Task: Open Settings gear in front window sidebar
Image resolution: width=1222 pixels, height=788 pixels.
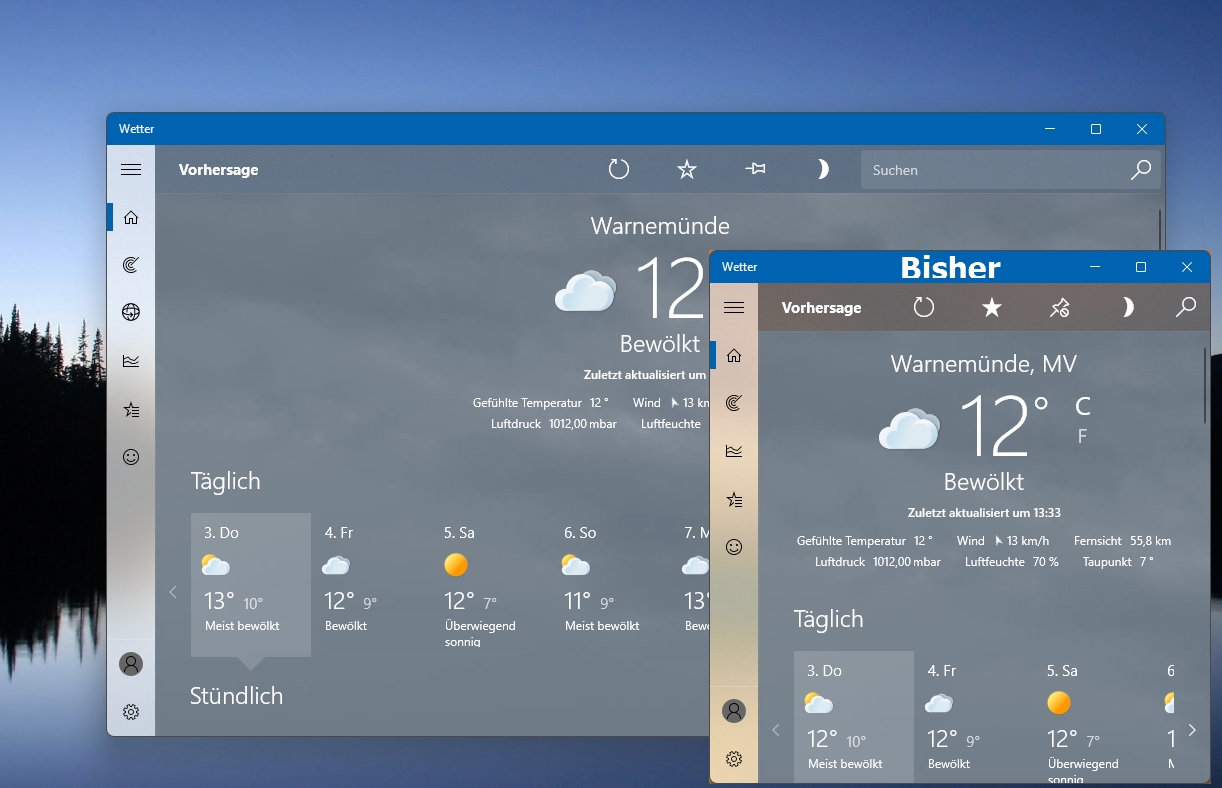Action: (x=734, y=759)
